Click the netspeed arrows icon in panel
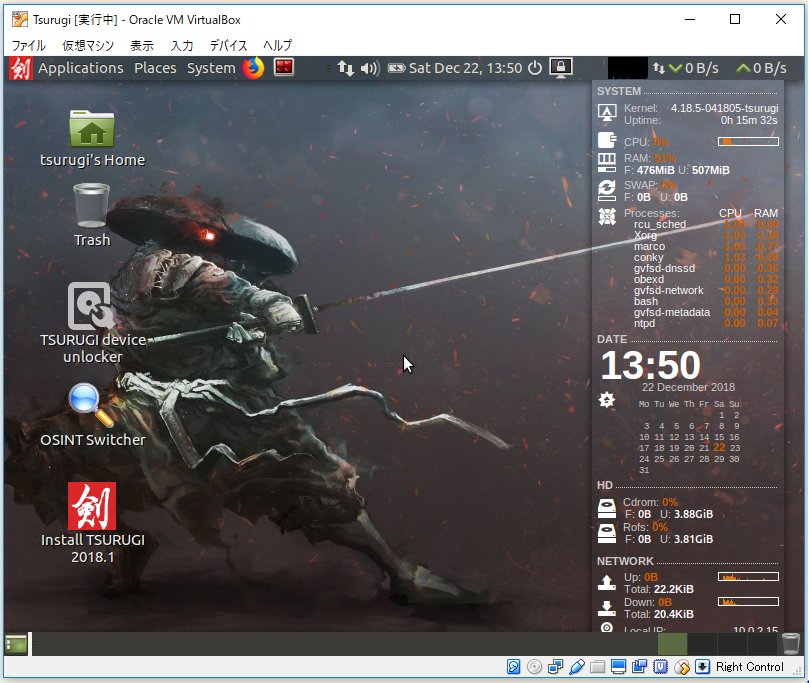 (658, 68)
